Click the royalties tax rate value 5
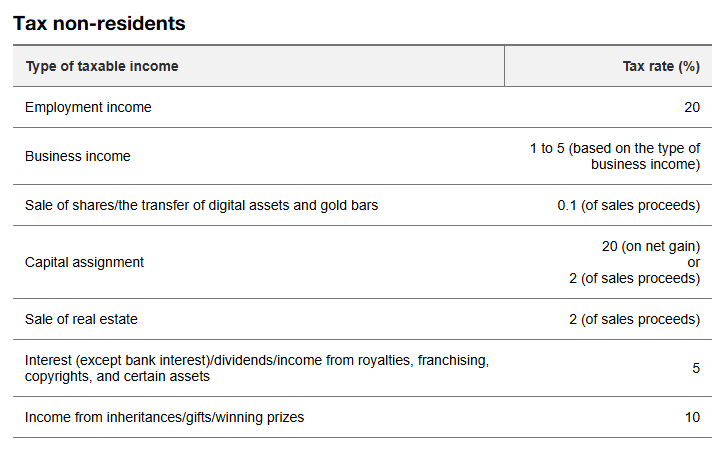The image size is (728, 461). click(x=696, y=368)
